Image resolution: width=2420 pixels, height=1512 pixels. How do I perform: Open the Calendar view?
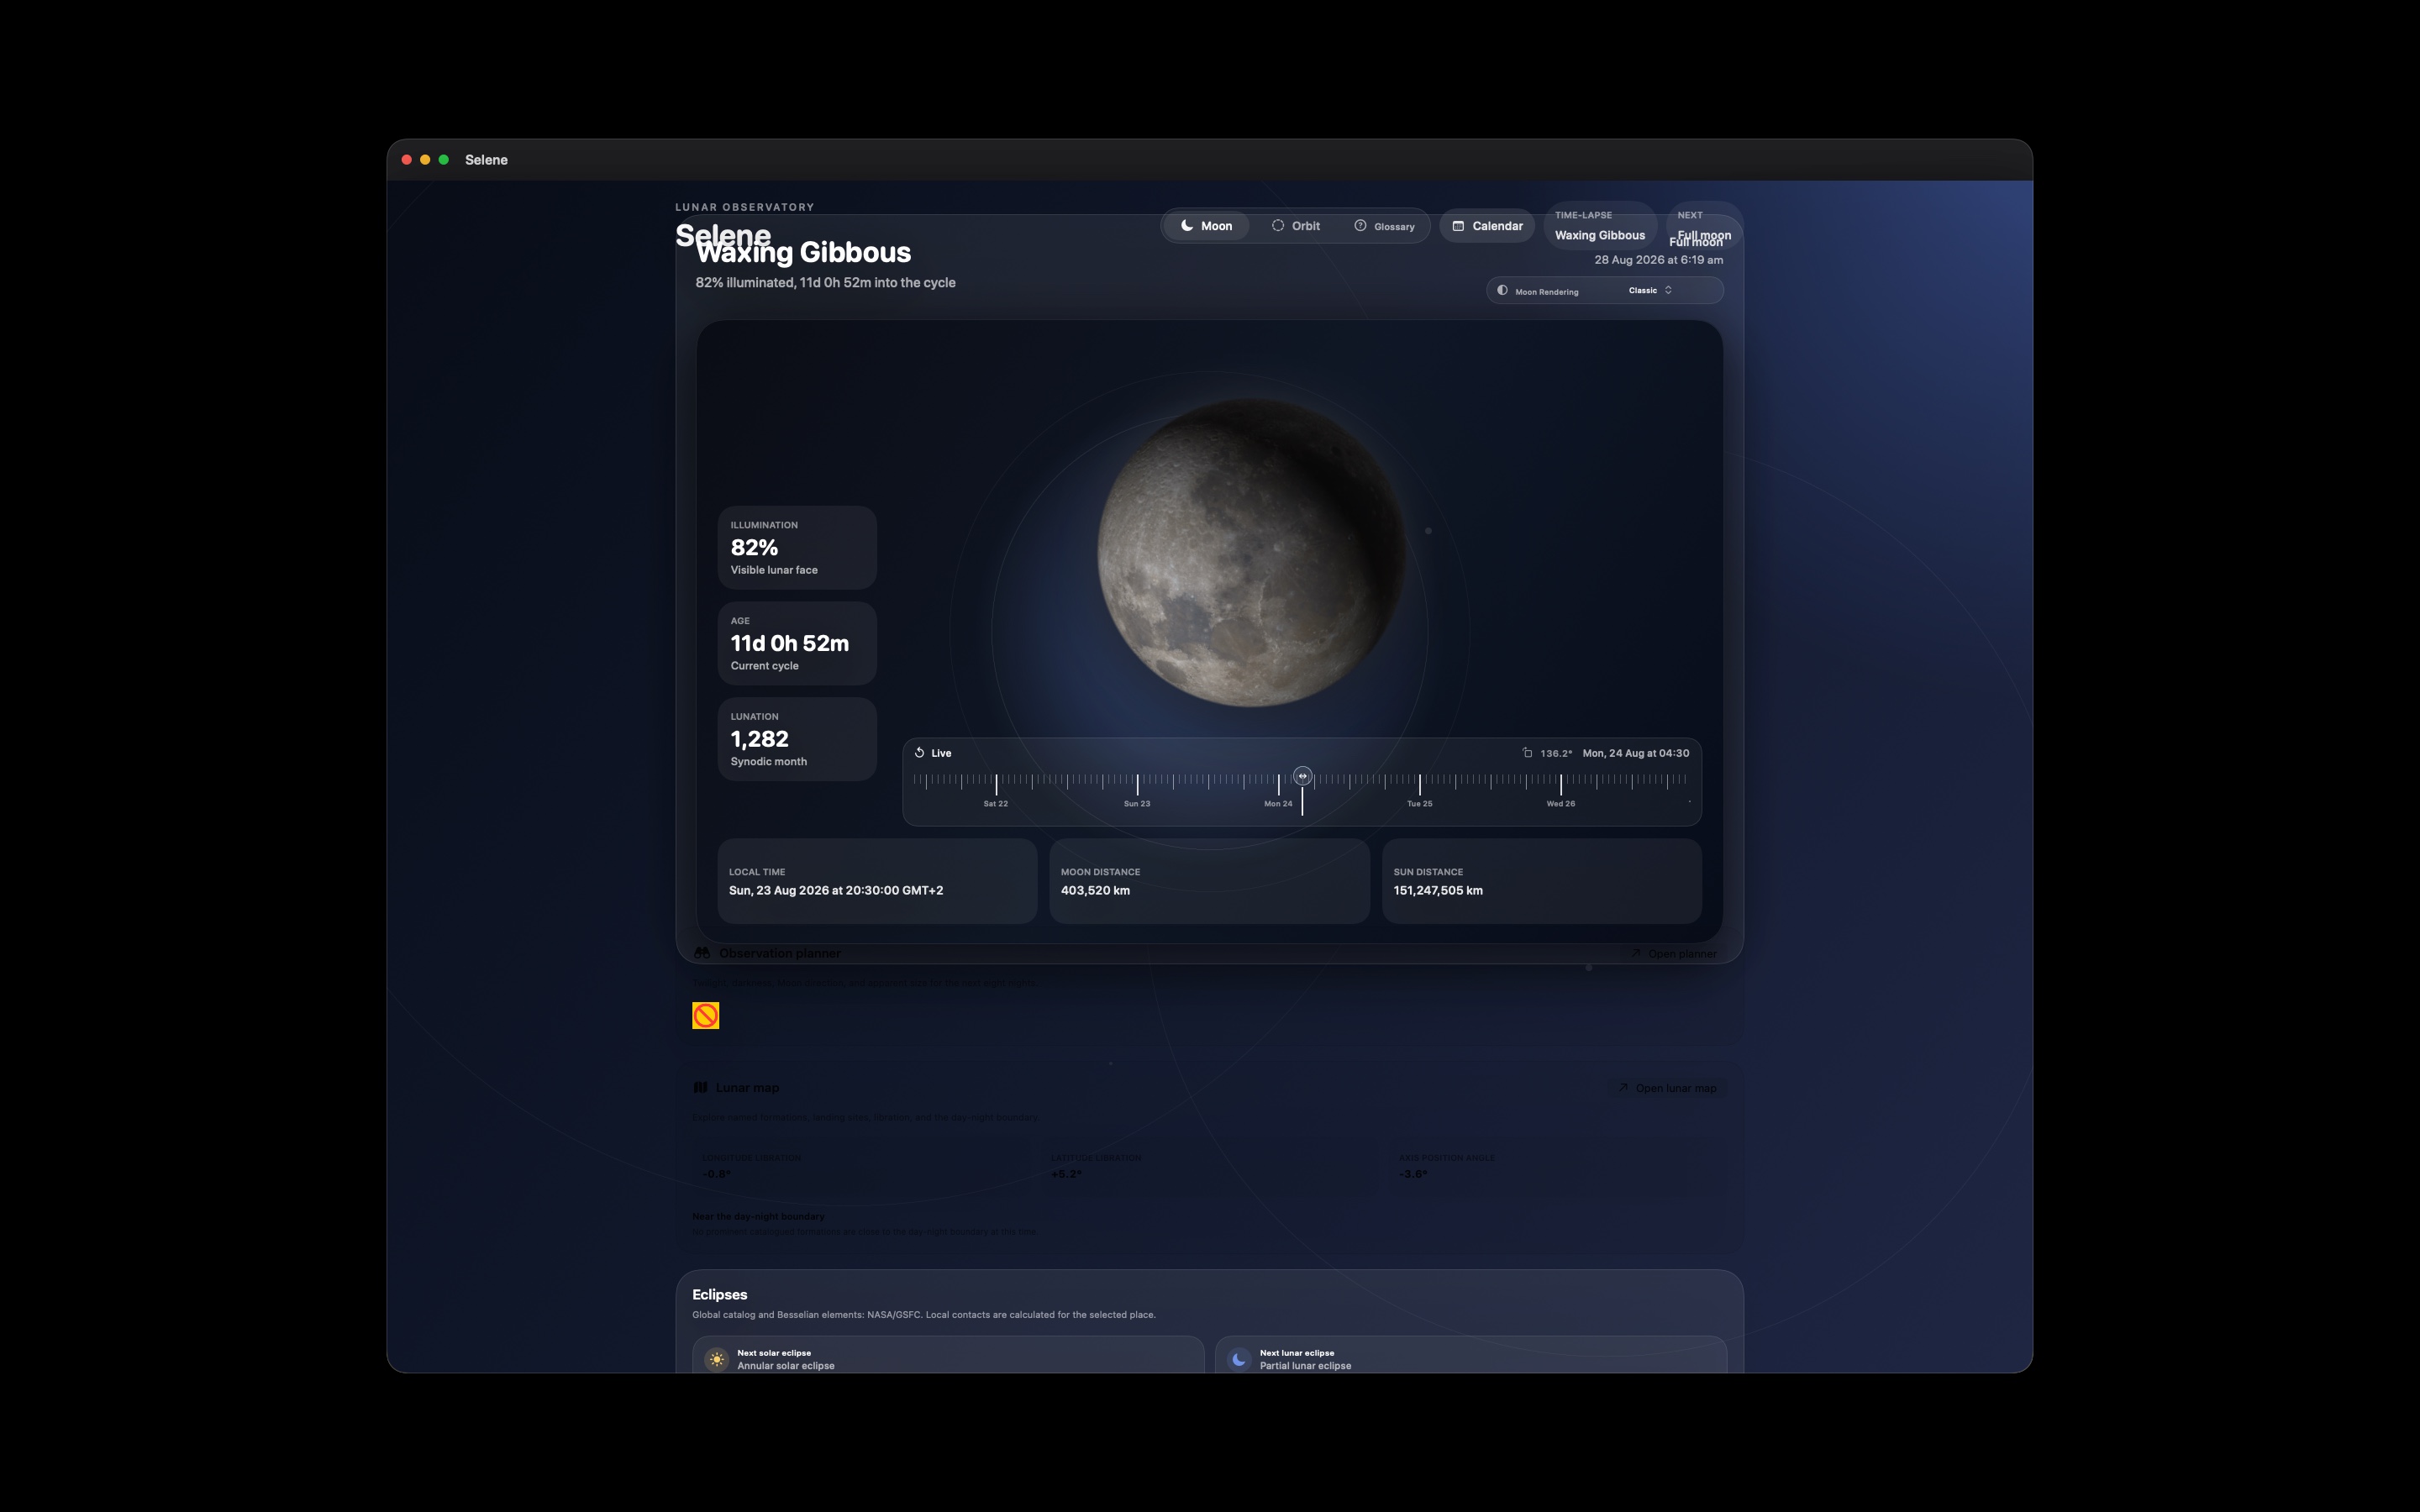(x=1487, y=226)
